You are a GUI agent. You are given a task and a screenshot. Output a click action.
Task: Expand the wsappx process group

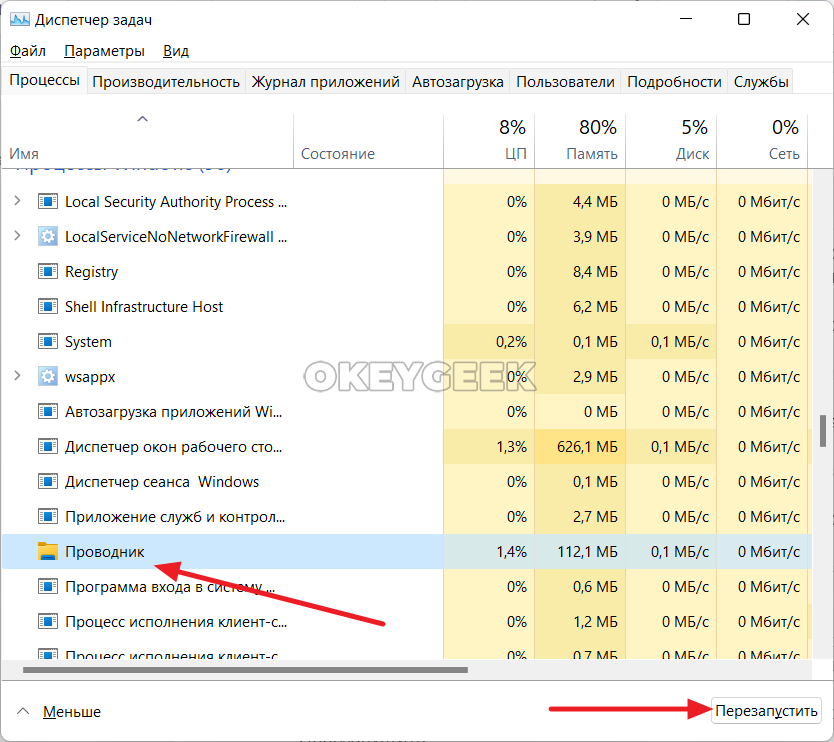(x=17, y=376)
